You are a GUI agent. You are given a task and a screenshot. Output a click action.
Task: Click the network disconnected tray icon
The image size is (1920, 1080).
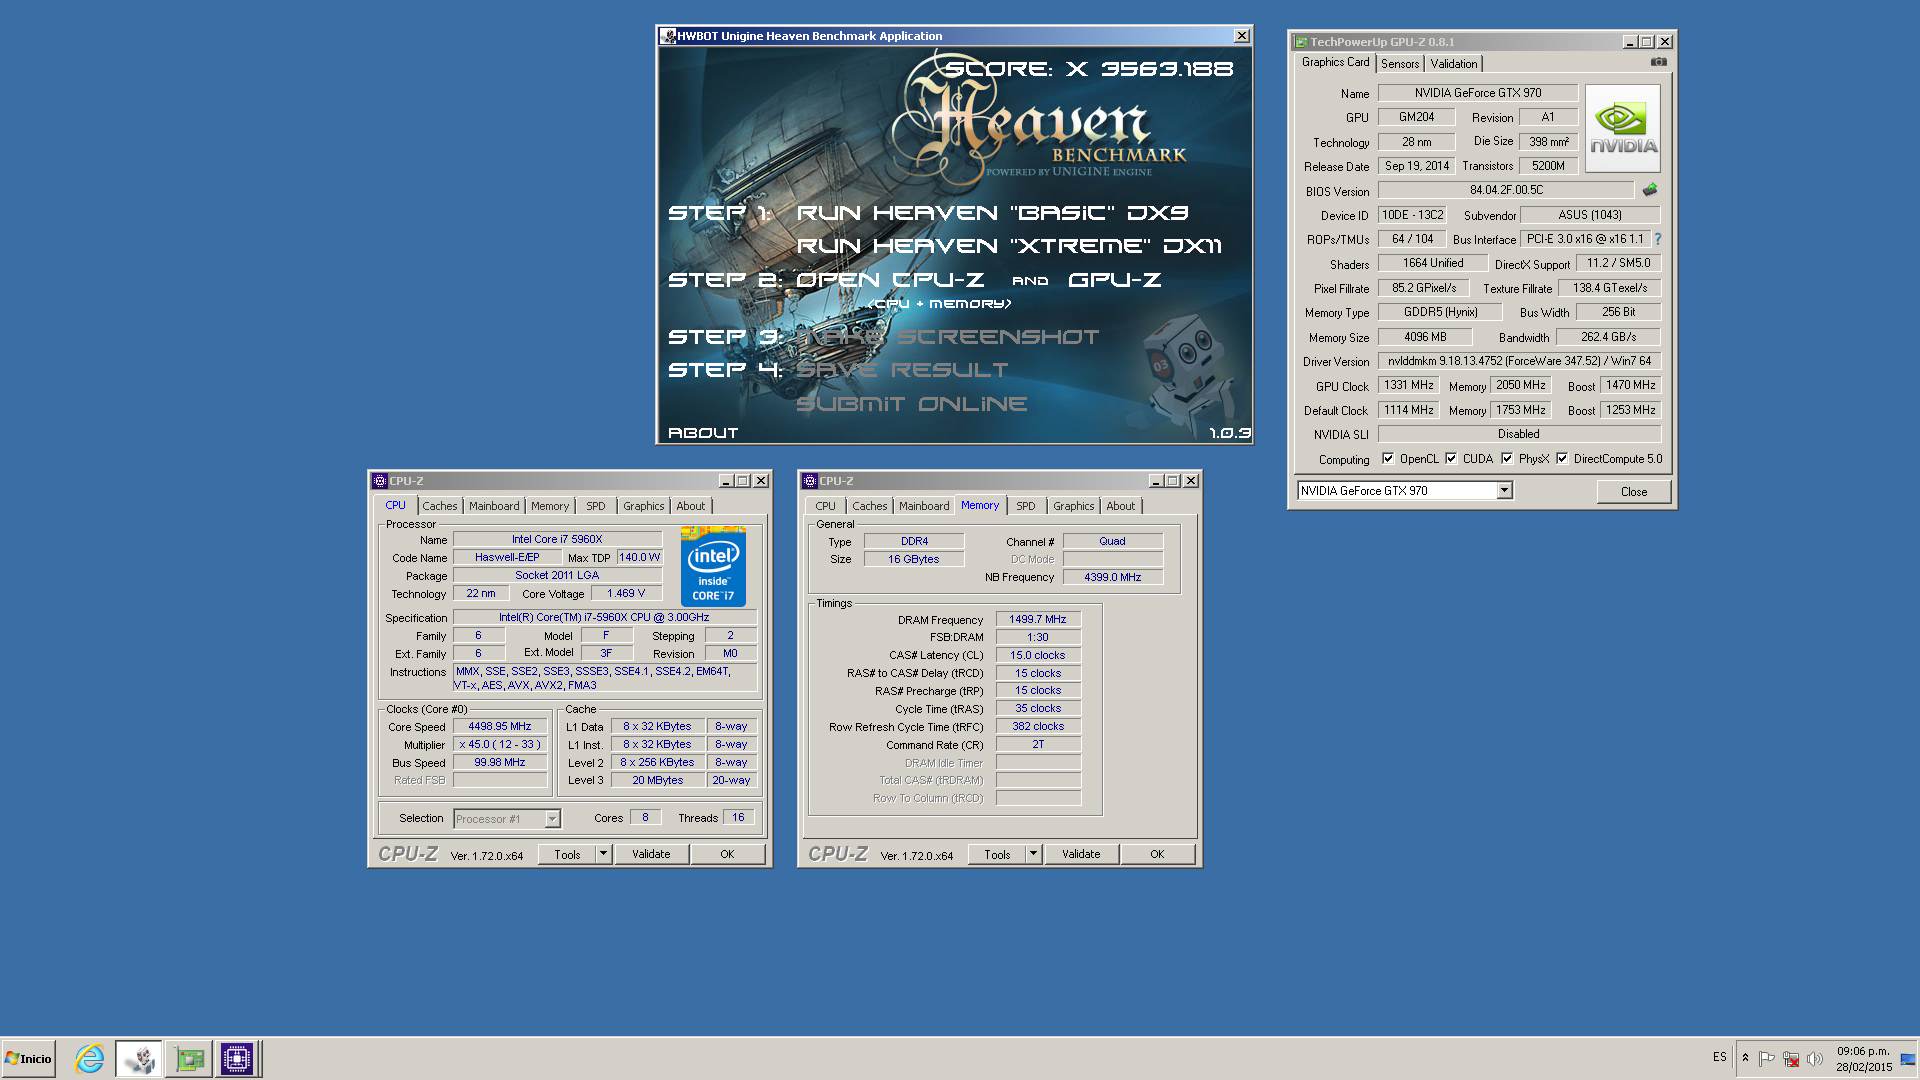tap(1791, 1058)
